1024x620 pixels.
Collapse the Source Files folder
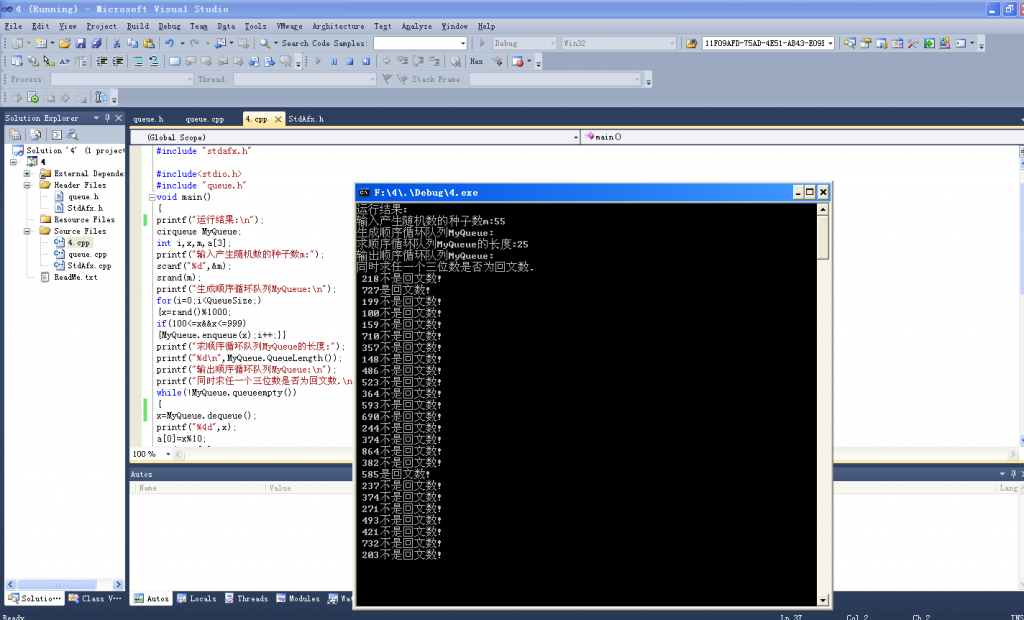pos(28,231)
